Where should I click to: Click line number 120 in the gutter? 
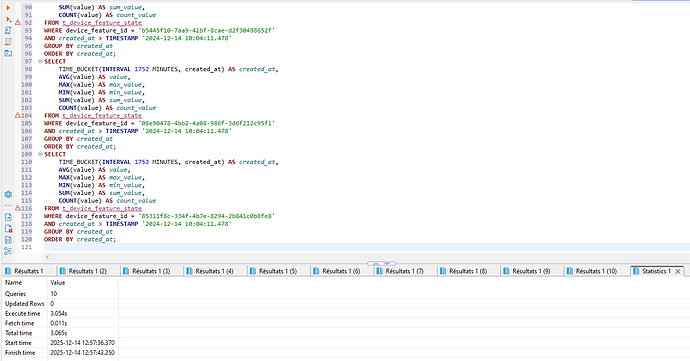tap(26, 239)
